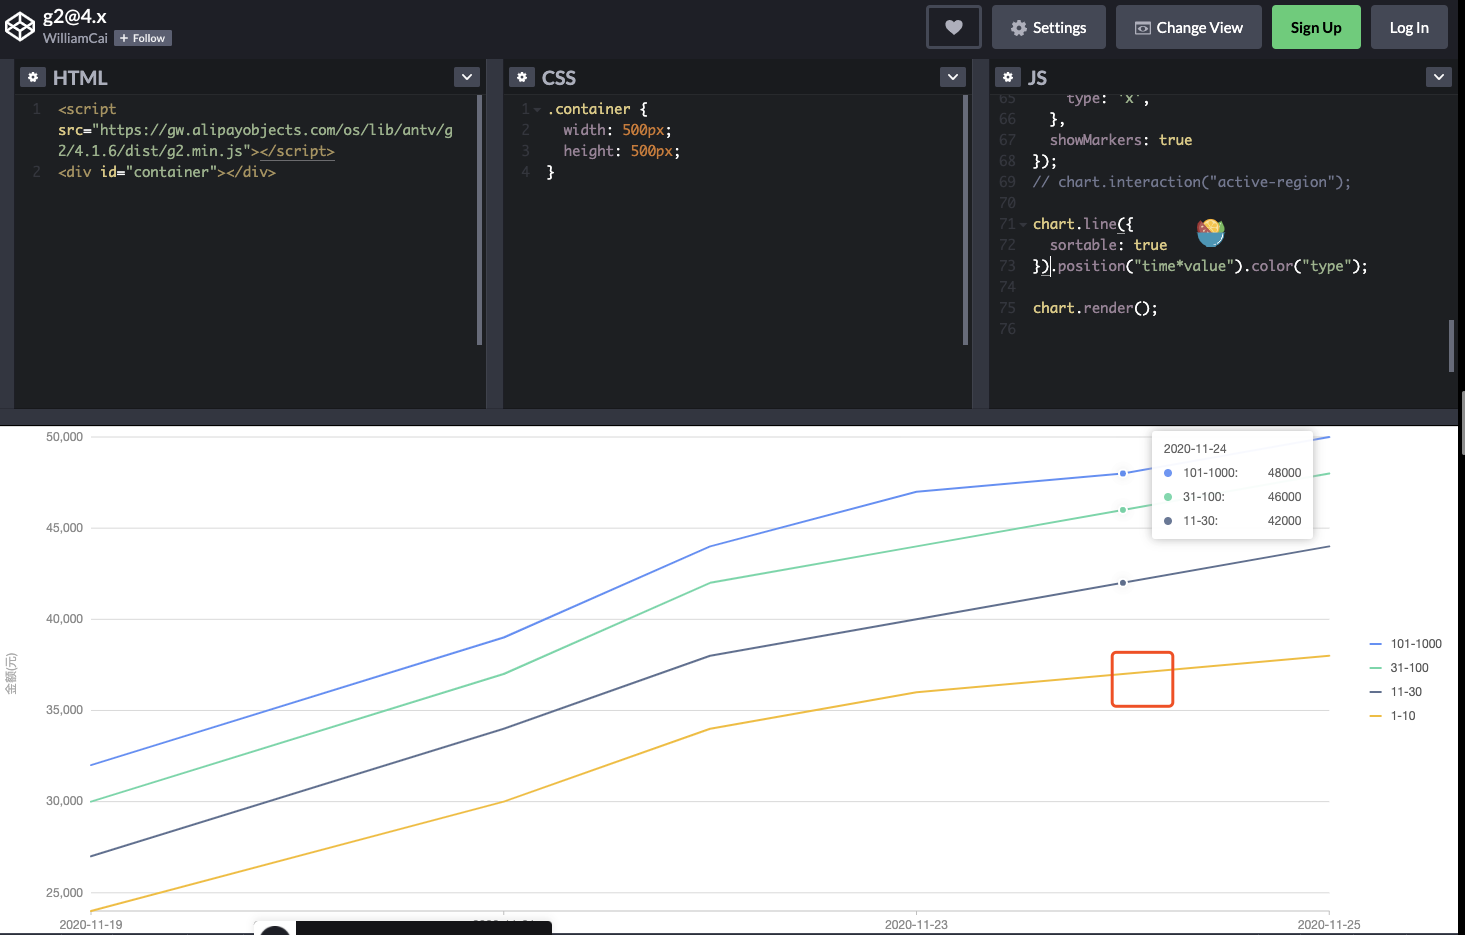Select the CSS editor panel header
The image size is (1465, 935).
(x=559, y=77)
